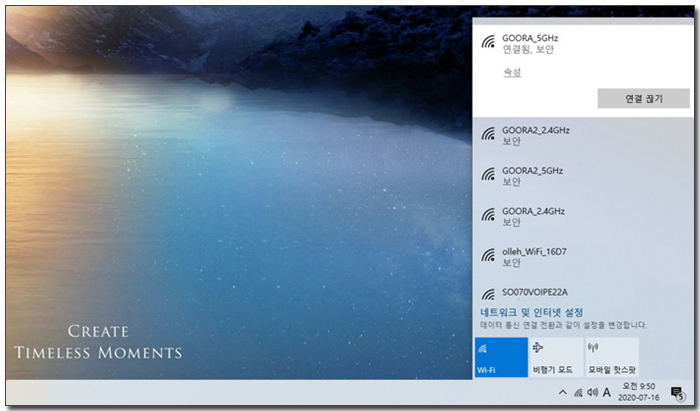Toggle the 비행기 모드 airplane mode tile
The height and width of the screenshot is (411, 700).
point(556,357)
